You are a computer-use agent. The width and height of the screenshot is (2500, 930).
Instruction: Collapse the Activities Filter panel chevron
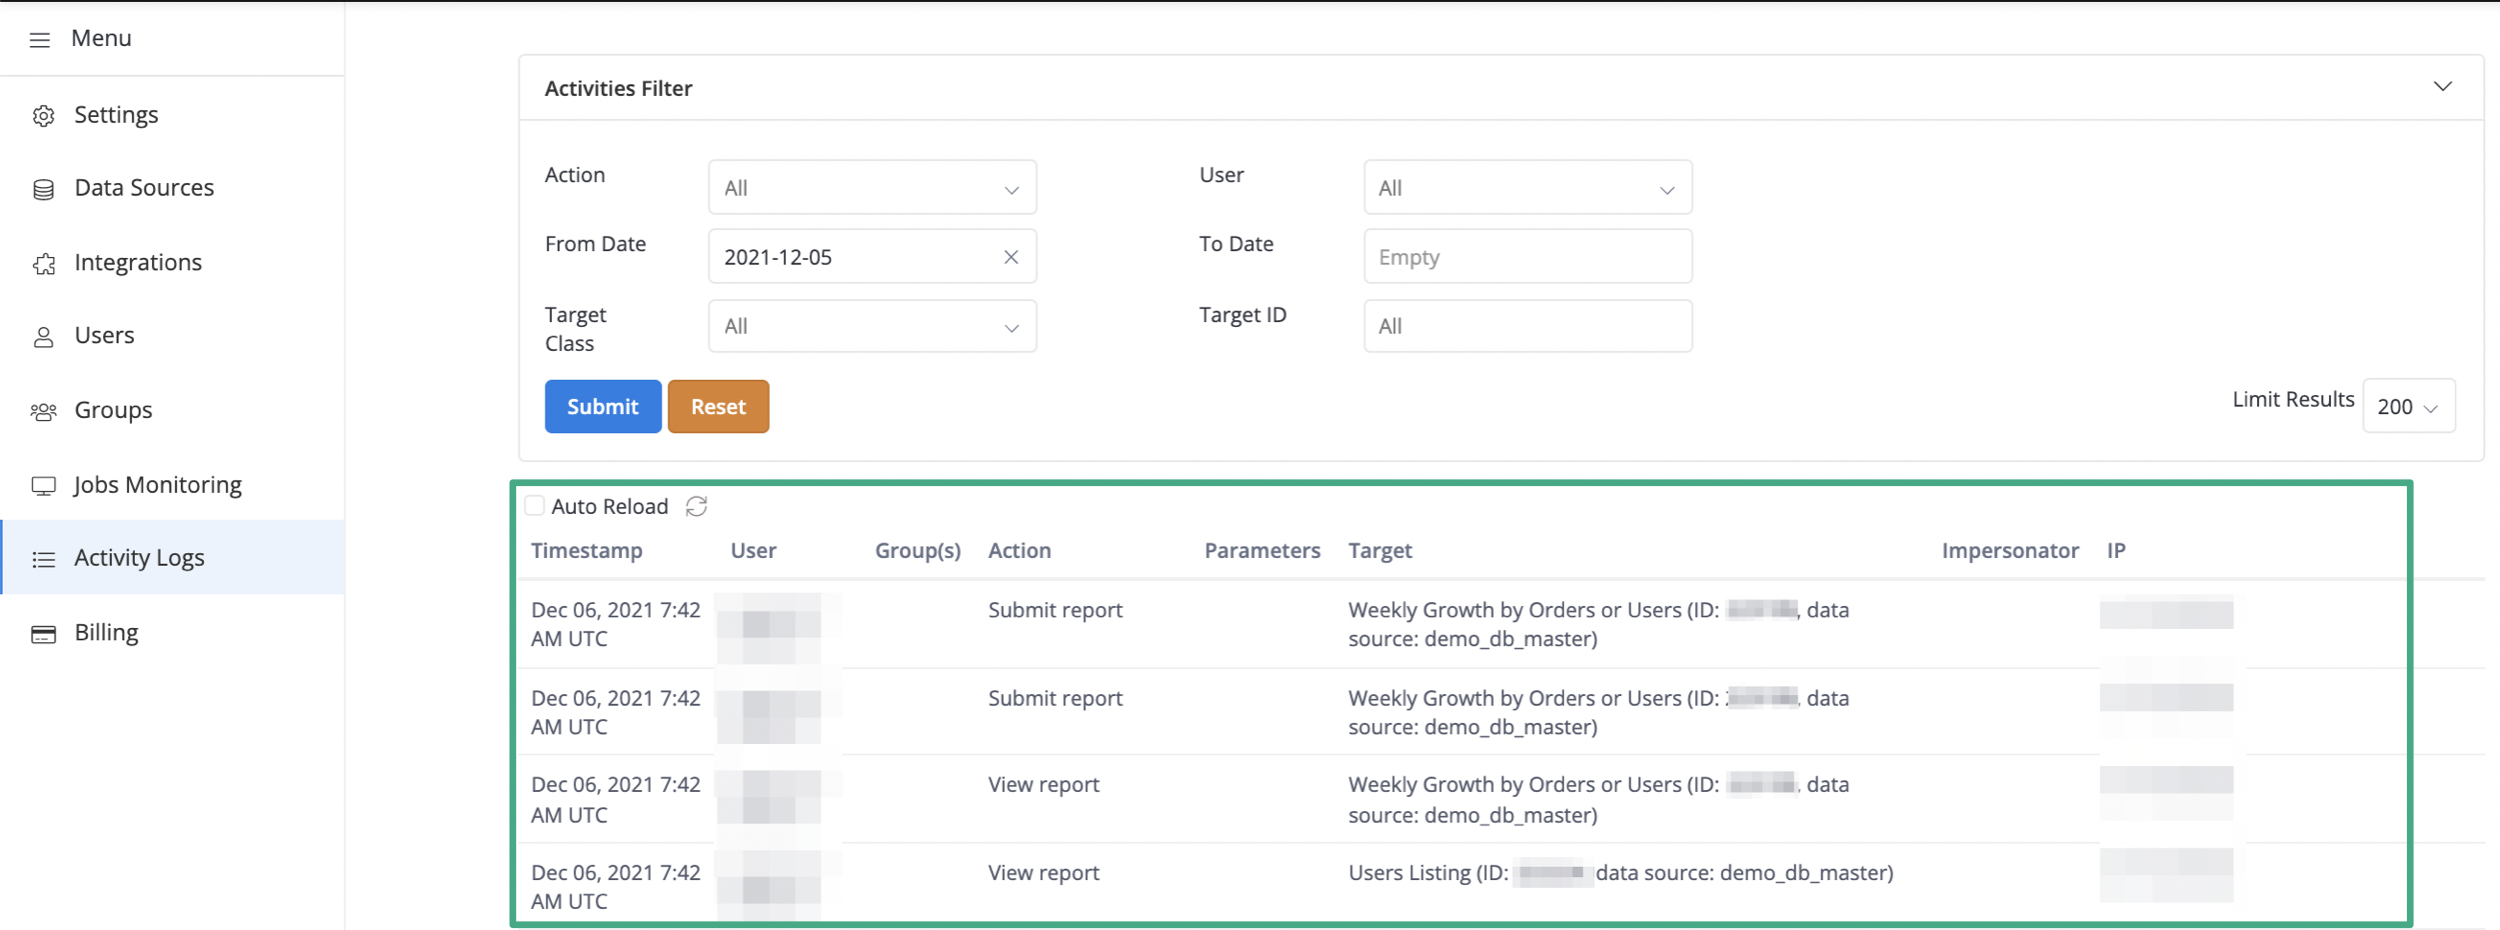[2442, 87]
